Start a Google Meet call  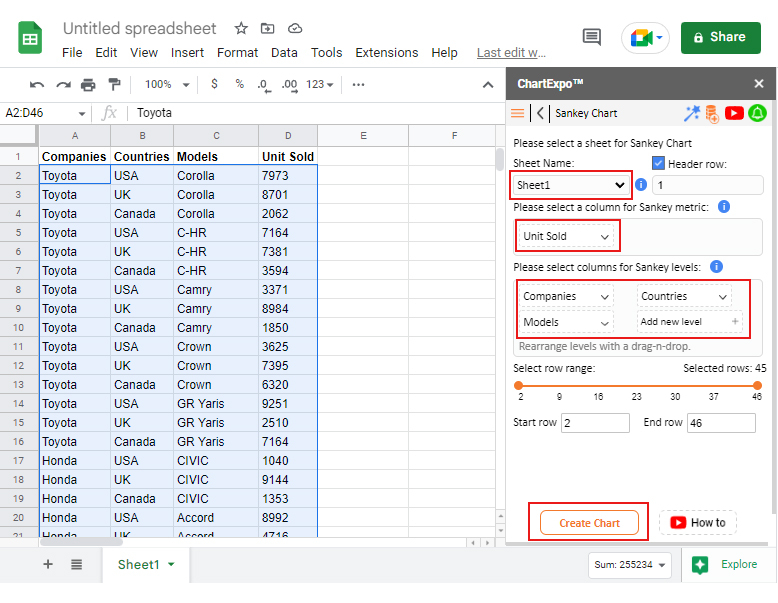point(645,38)
